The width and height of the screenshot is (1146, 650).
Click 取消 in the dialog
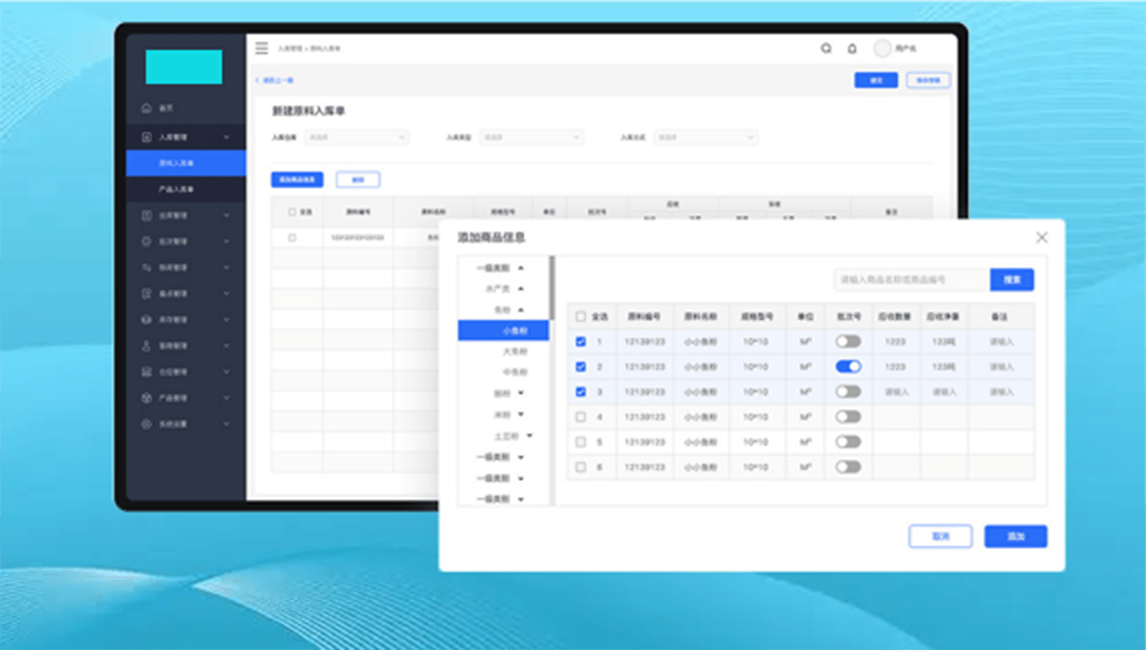[x=940, y=536]
